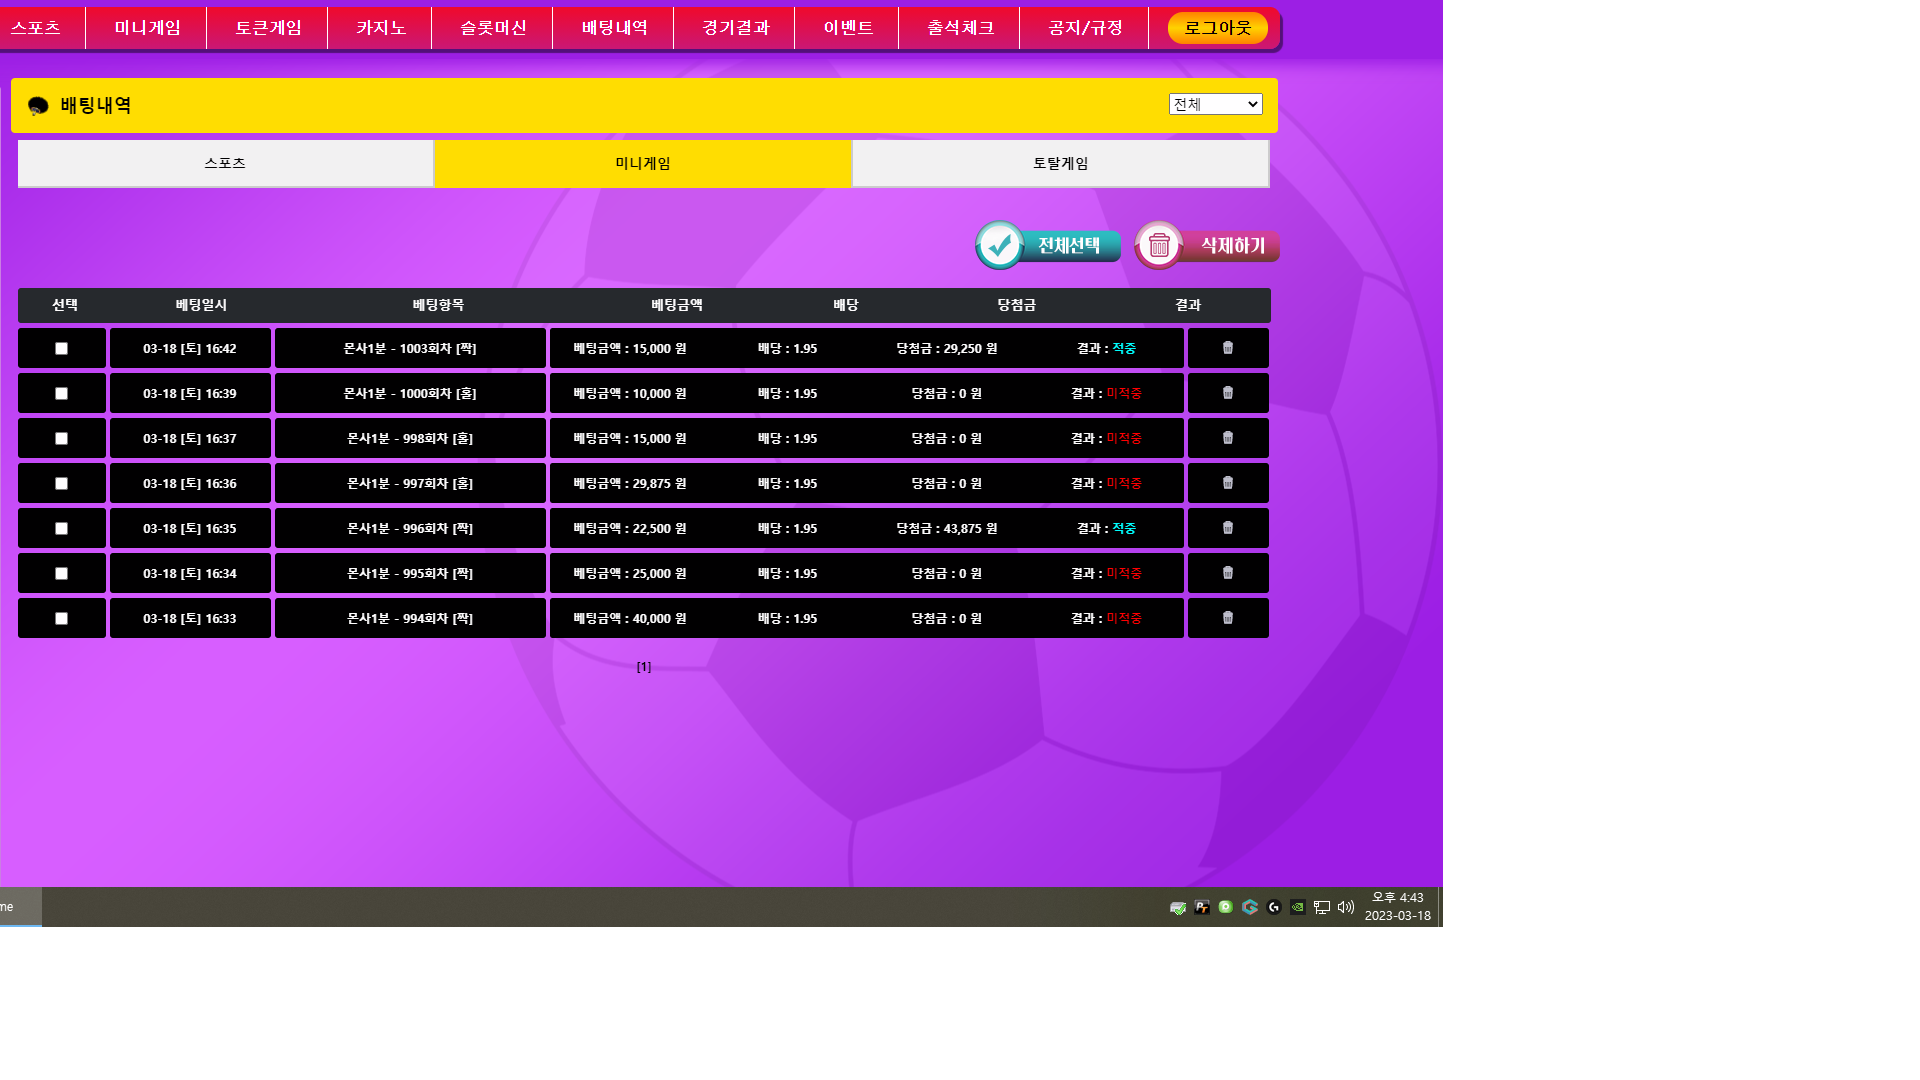Click trash icon for 1003회차 bet row
Screen dimensions: 1920x1080
pyautogui.click(x=1228, y=348)
